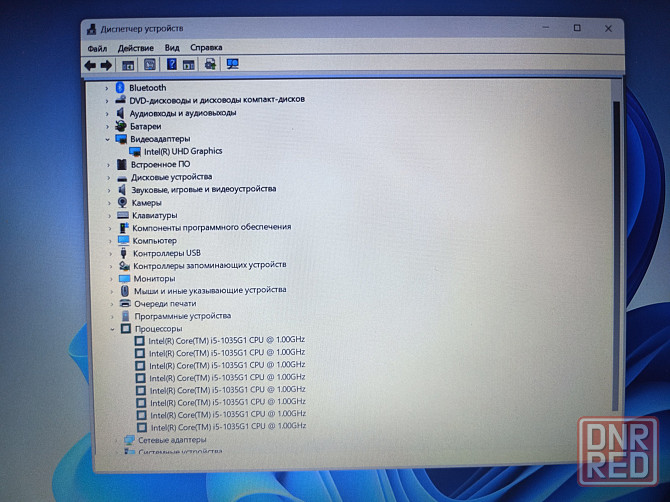Screen dimensions: 670x502
Task: Click the Встроенное ПО firmware icon
Action: point(122,164)
